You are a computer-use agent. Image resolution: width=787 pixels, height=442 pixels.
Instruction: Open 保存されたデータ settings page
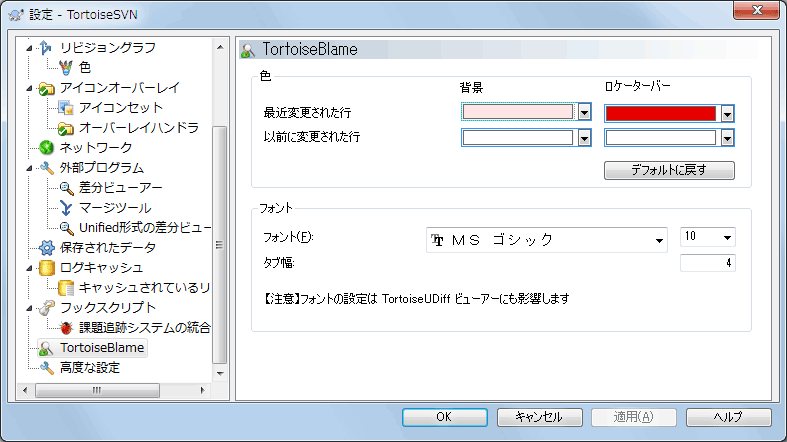click(108, 247)
